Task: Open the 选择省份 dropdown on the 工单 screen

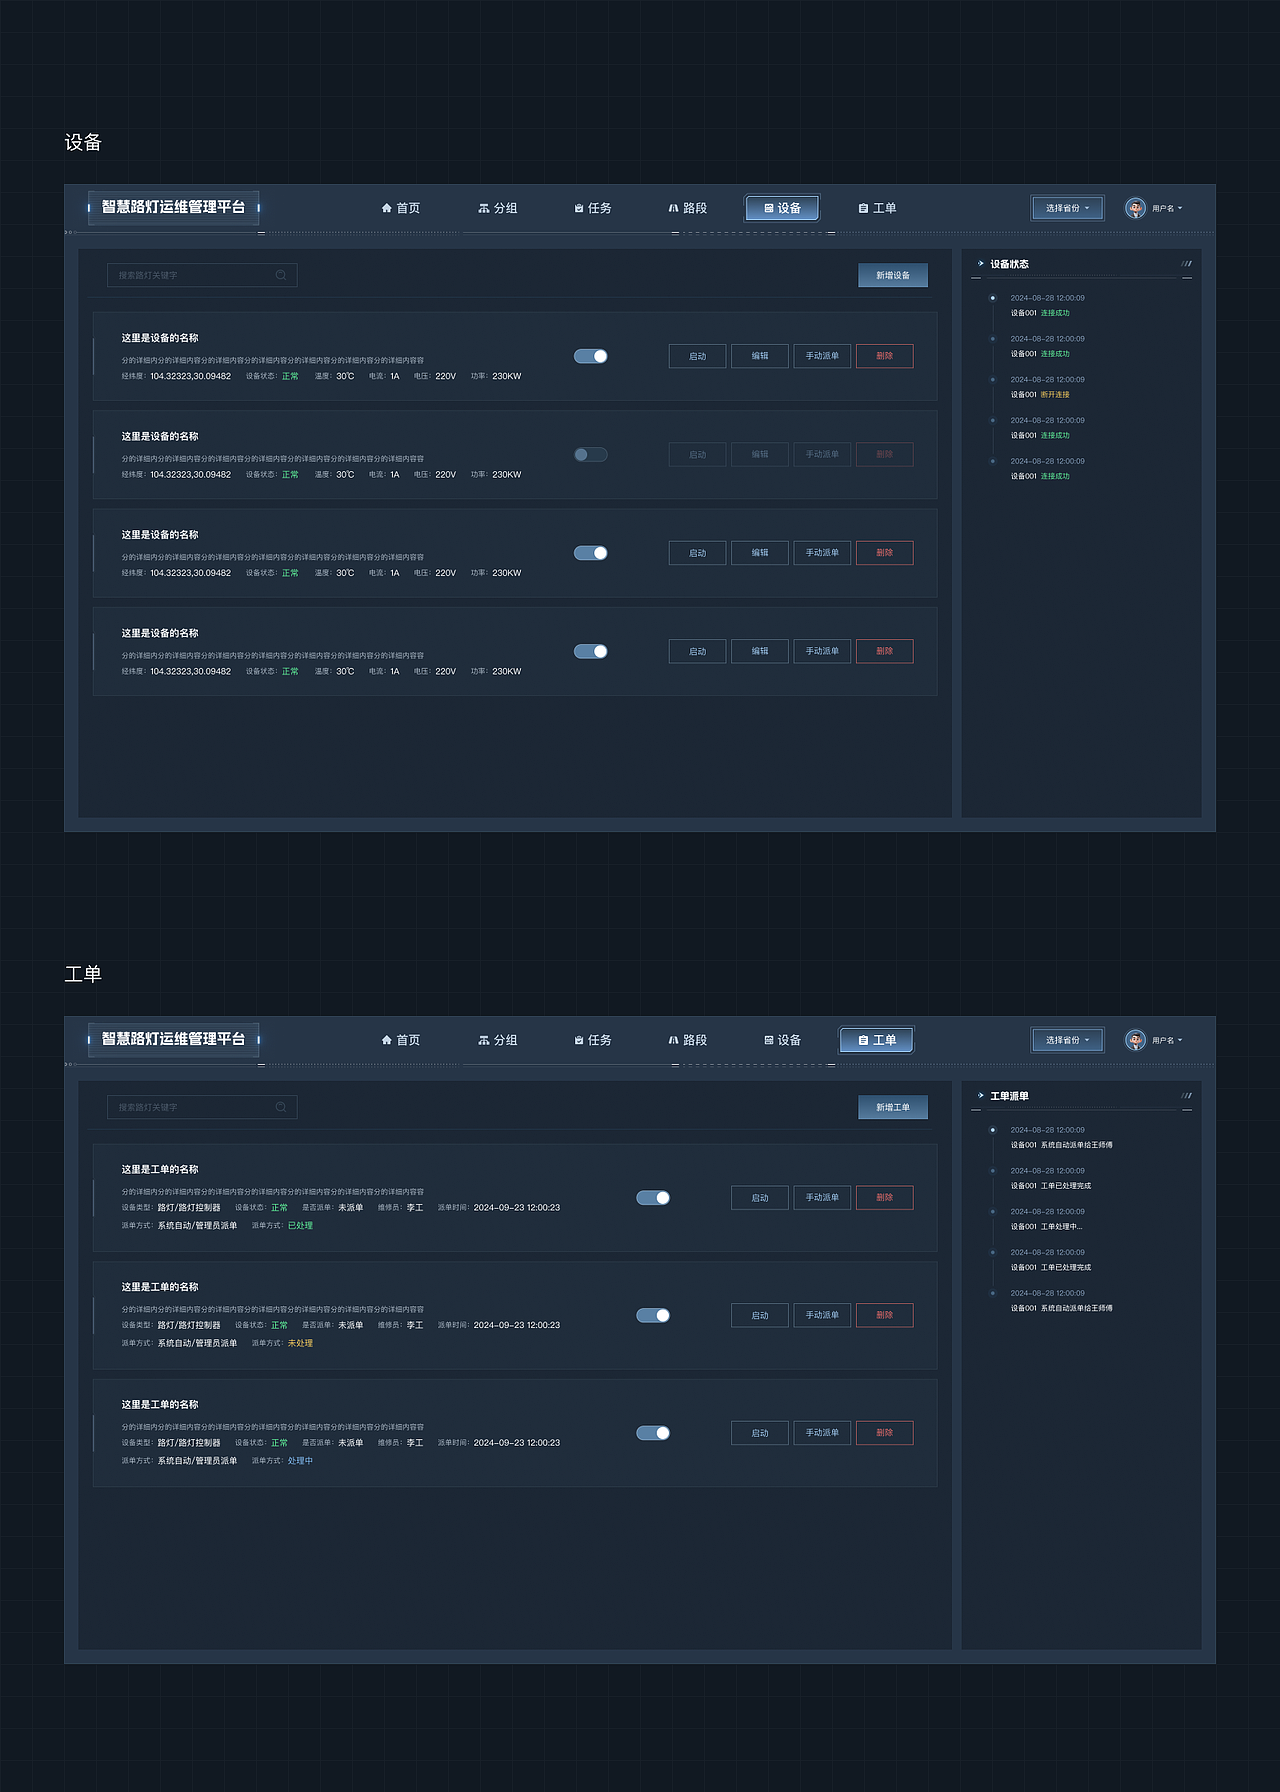Action: pyautogui.click(x=1068, y=1040)
